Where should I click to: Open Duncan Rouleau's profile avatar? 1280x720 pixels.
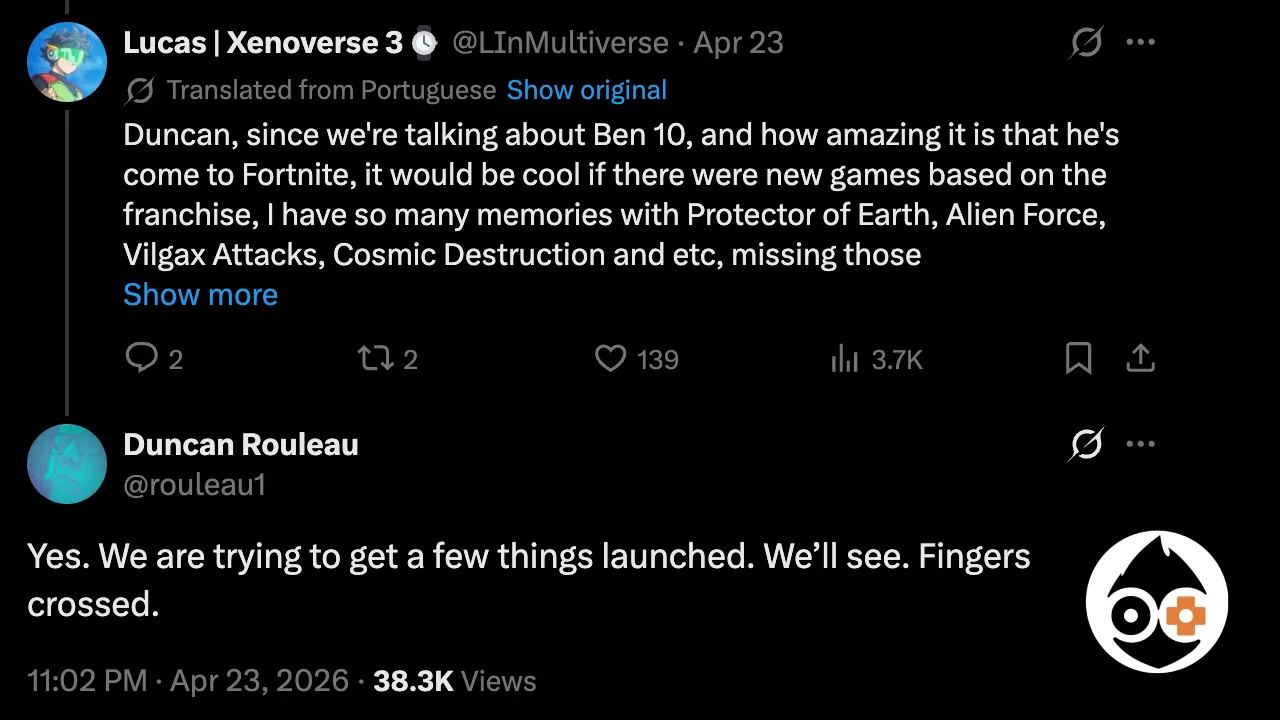[67, 464]
